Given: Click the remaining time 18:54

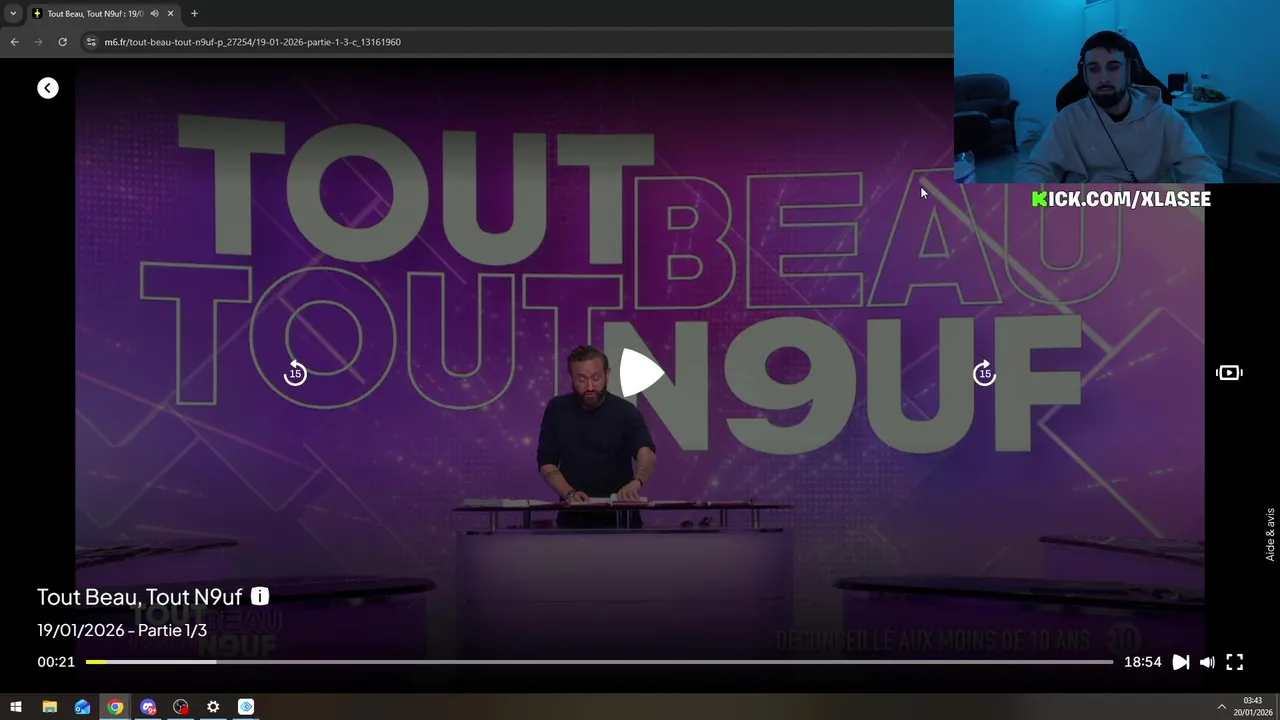Looking at the screenshot, I should click(1142, 662).
